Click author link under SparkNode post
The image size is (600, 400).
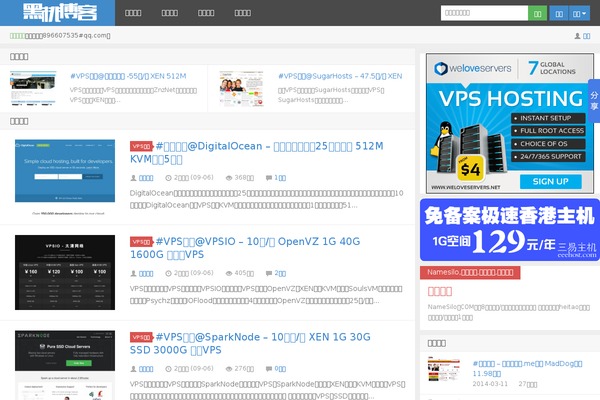point(146,369)
